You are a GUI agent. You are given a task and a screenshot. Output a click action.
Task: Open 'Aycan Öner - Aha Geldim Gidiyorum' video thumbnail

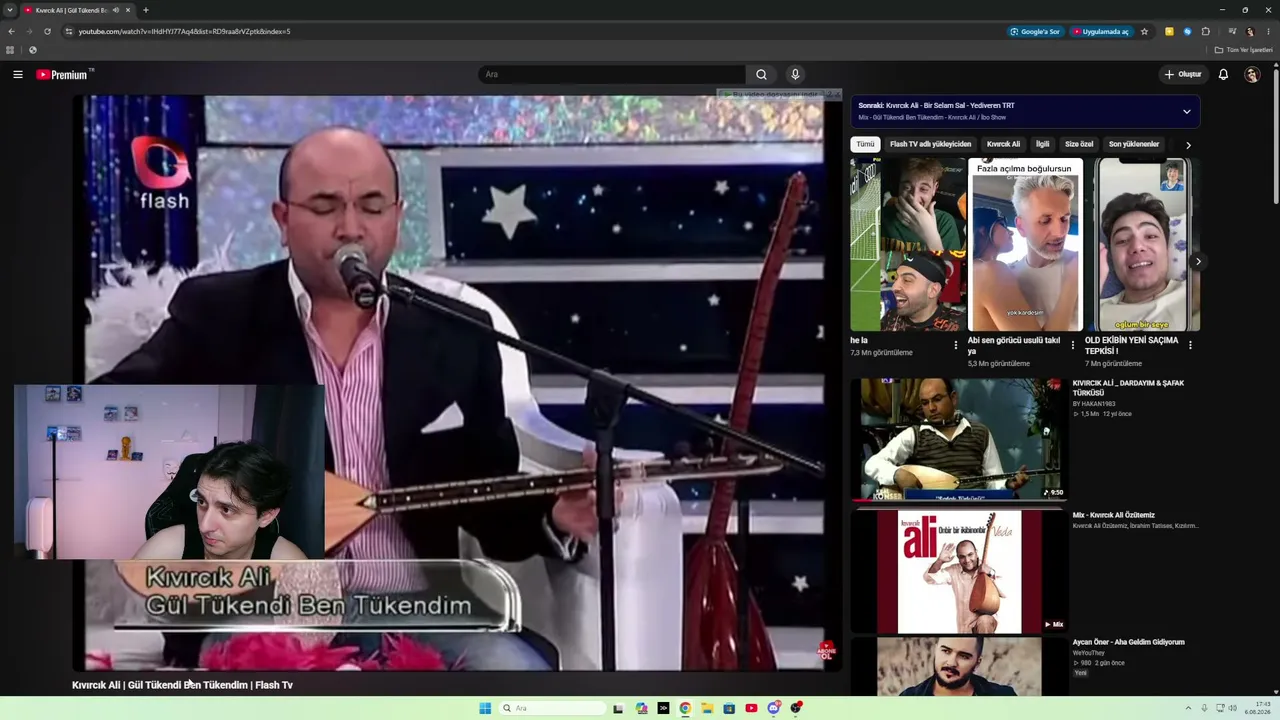958,667
